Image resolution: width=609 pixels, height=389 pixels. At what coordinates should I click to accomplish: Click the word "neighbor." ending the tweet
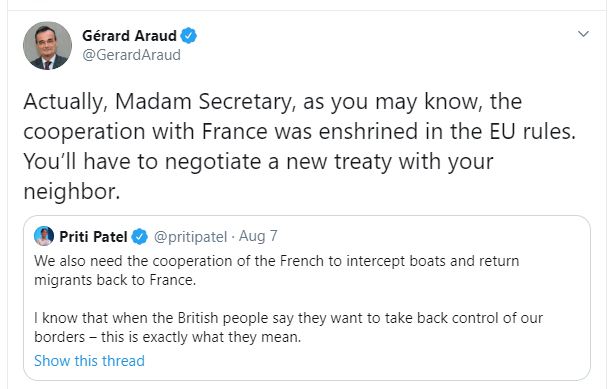click(x=72, y=191)
